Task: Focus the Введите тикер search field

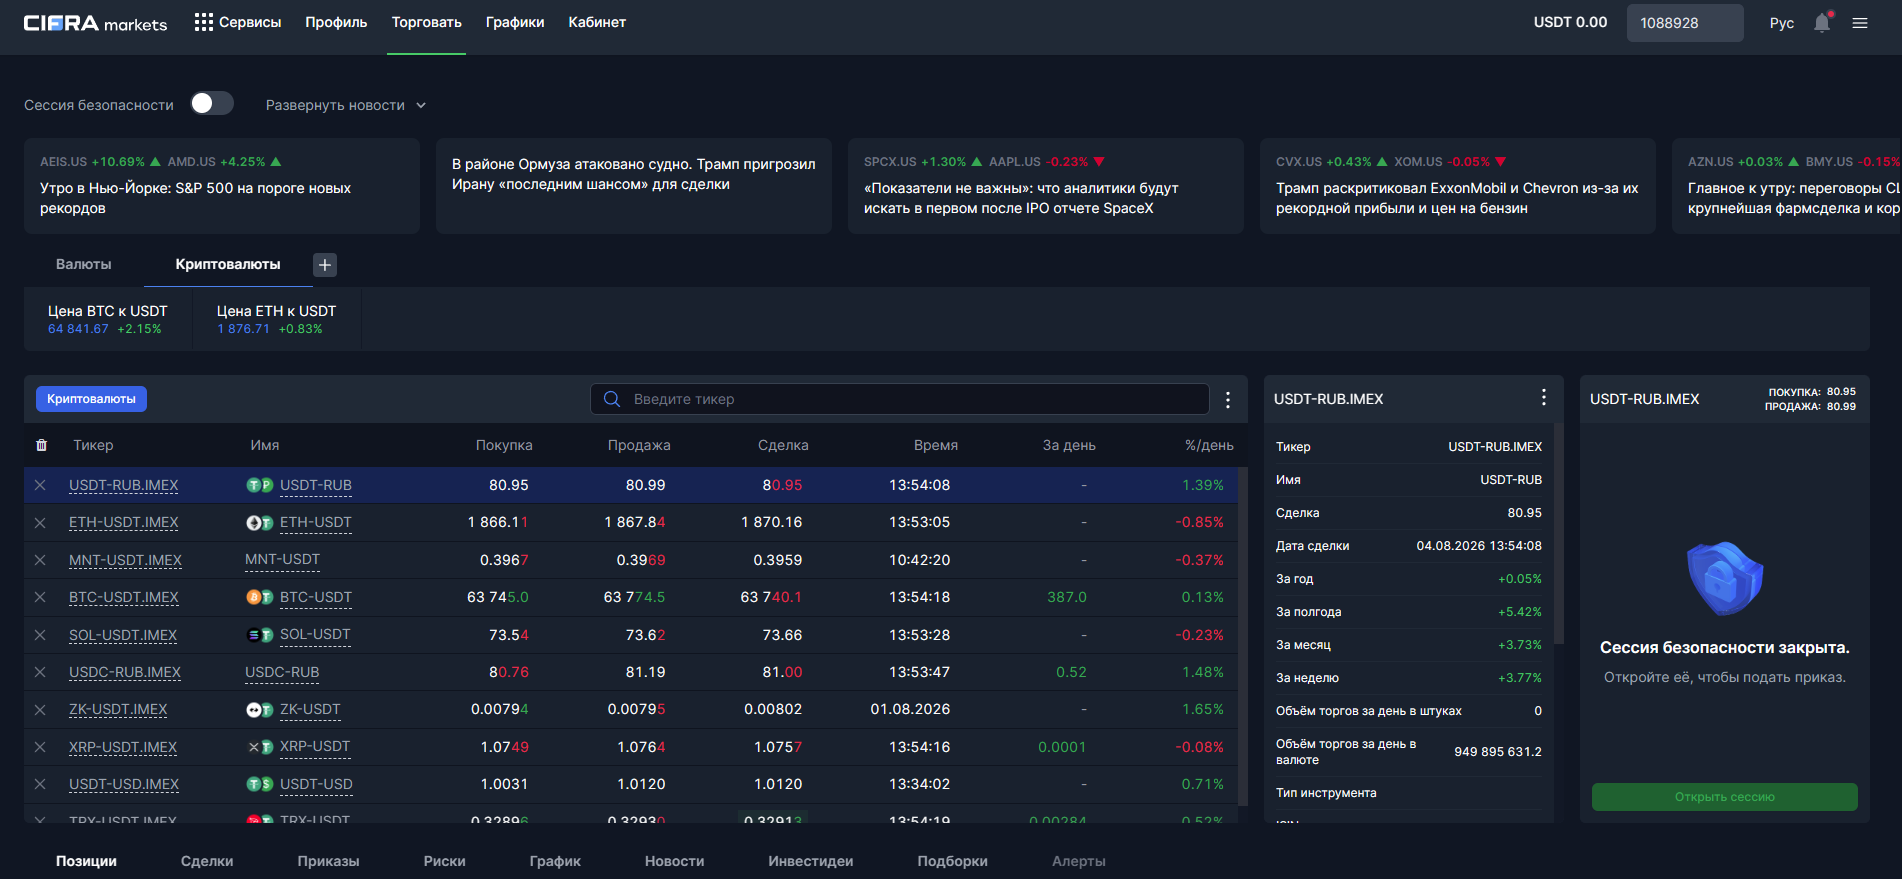Action: (900, 399)
